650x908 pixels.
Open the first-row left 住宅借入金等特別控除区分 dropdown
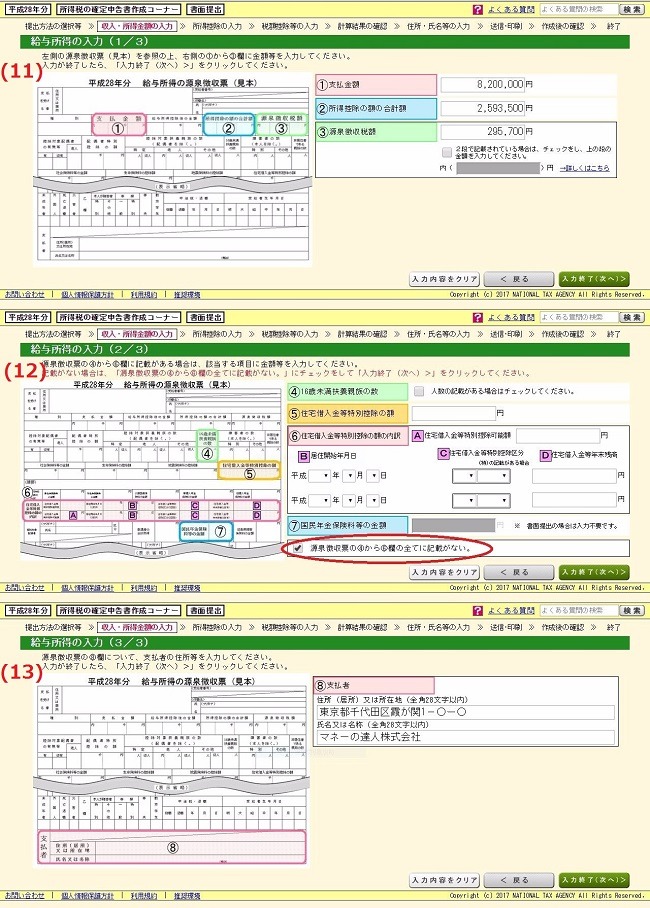pyautogui.click(x=464, y=477)
